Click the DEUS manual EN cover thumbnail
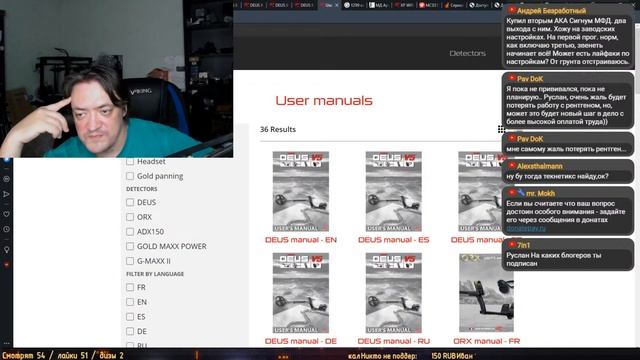Viewport: 640px width, 360px height. pos(301,191)
